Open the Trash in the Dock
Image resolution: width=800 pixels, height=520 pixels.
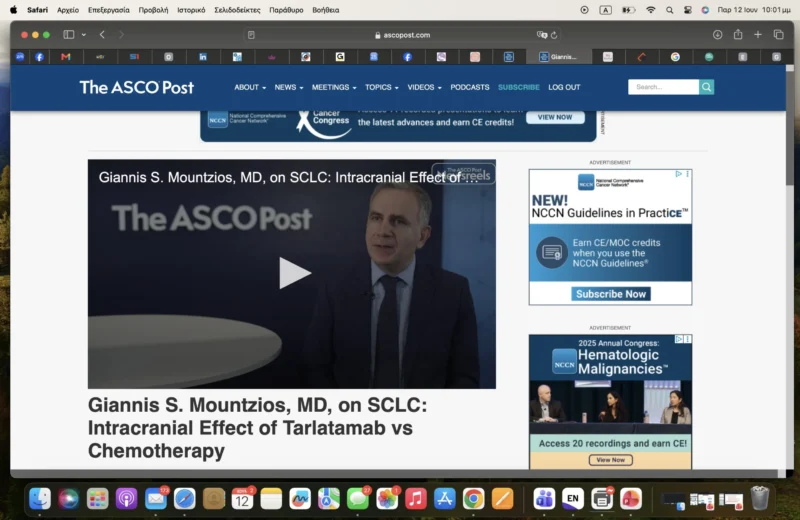760,498
